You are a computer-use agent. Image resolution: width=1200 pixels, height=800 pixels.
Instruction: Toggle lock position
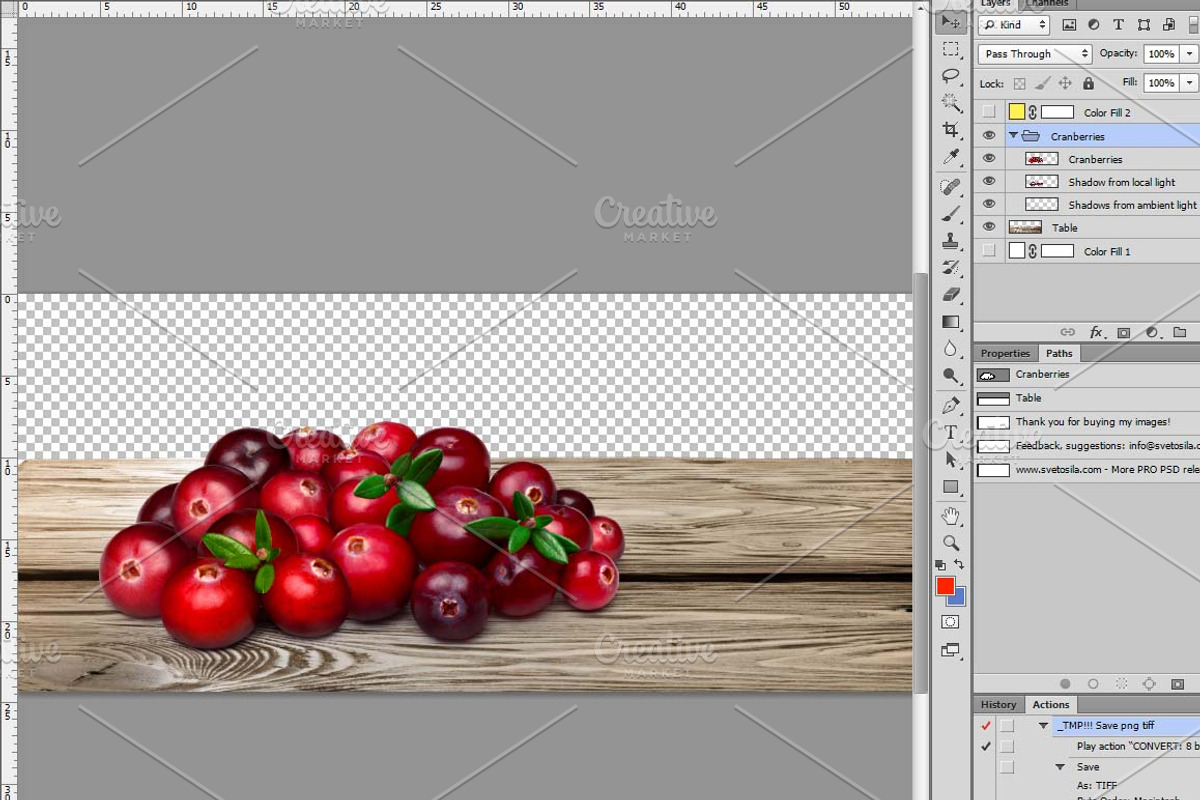click(1065, 83)
